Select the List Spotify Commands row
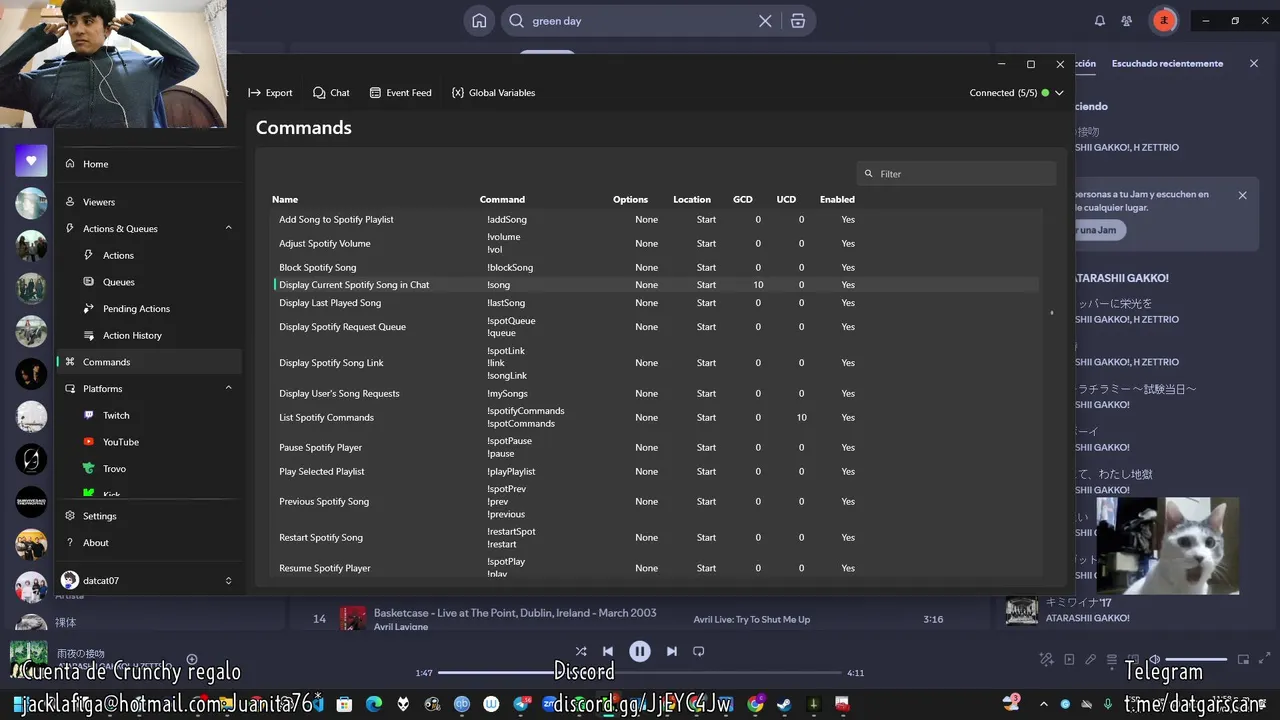Screen dimensions: 1280x720 (x=656, y=417)
